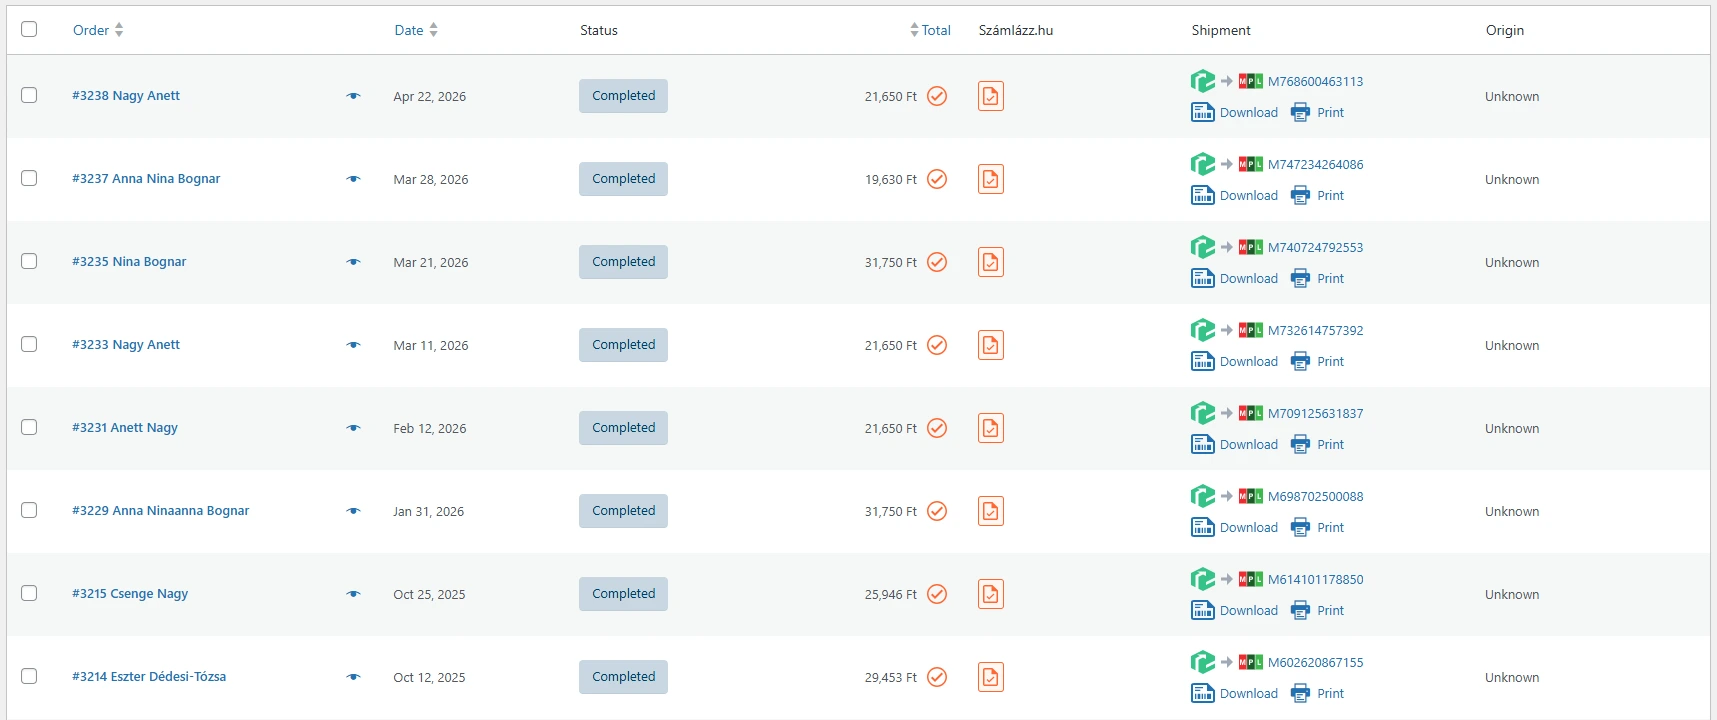Click date Apr 22, 2026

430,97
